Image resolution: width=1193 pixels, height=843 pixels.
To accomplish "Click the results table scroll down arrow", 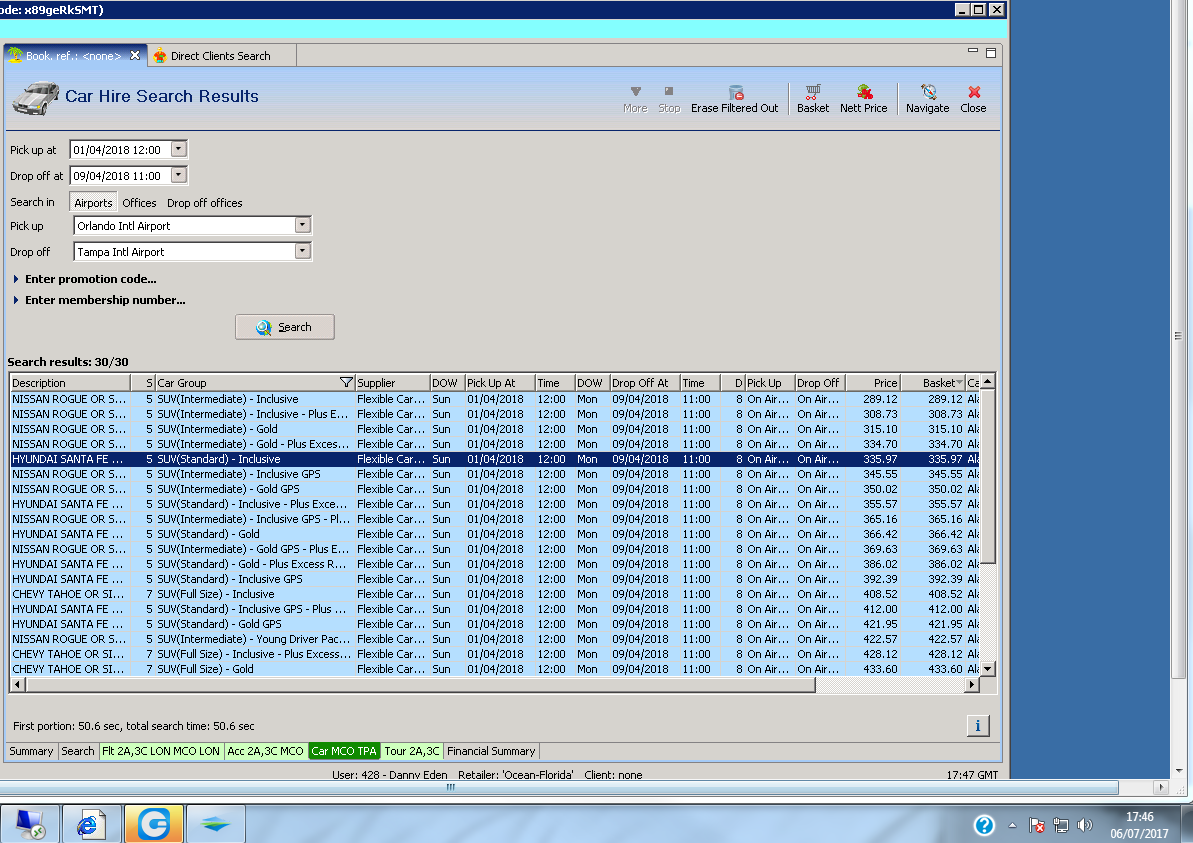I will pos(988,669).
